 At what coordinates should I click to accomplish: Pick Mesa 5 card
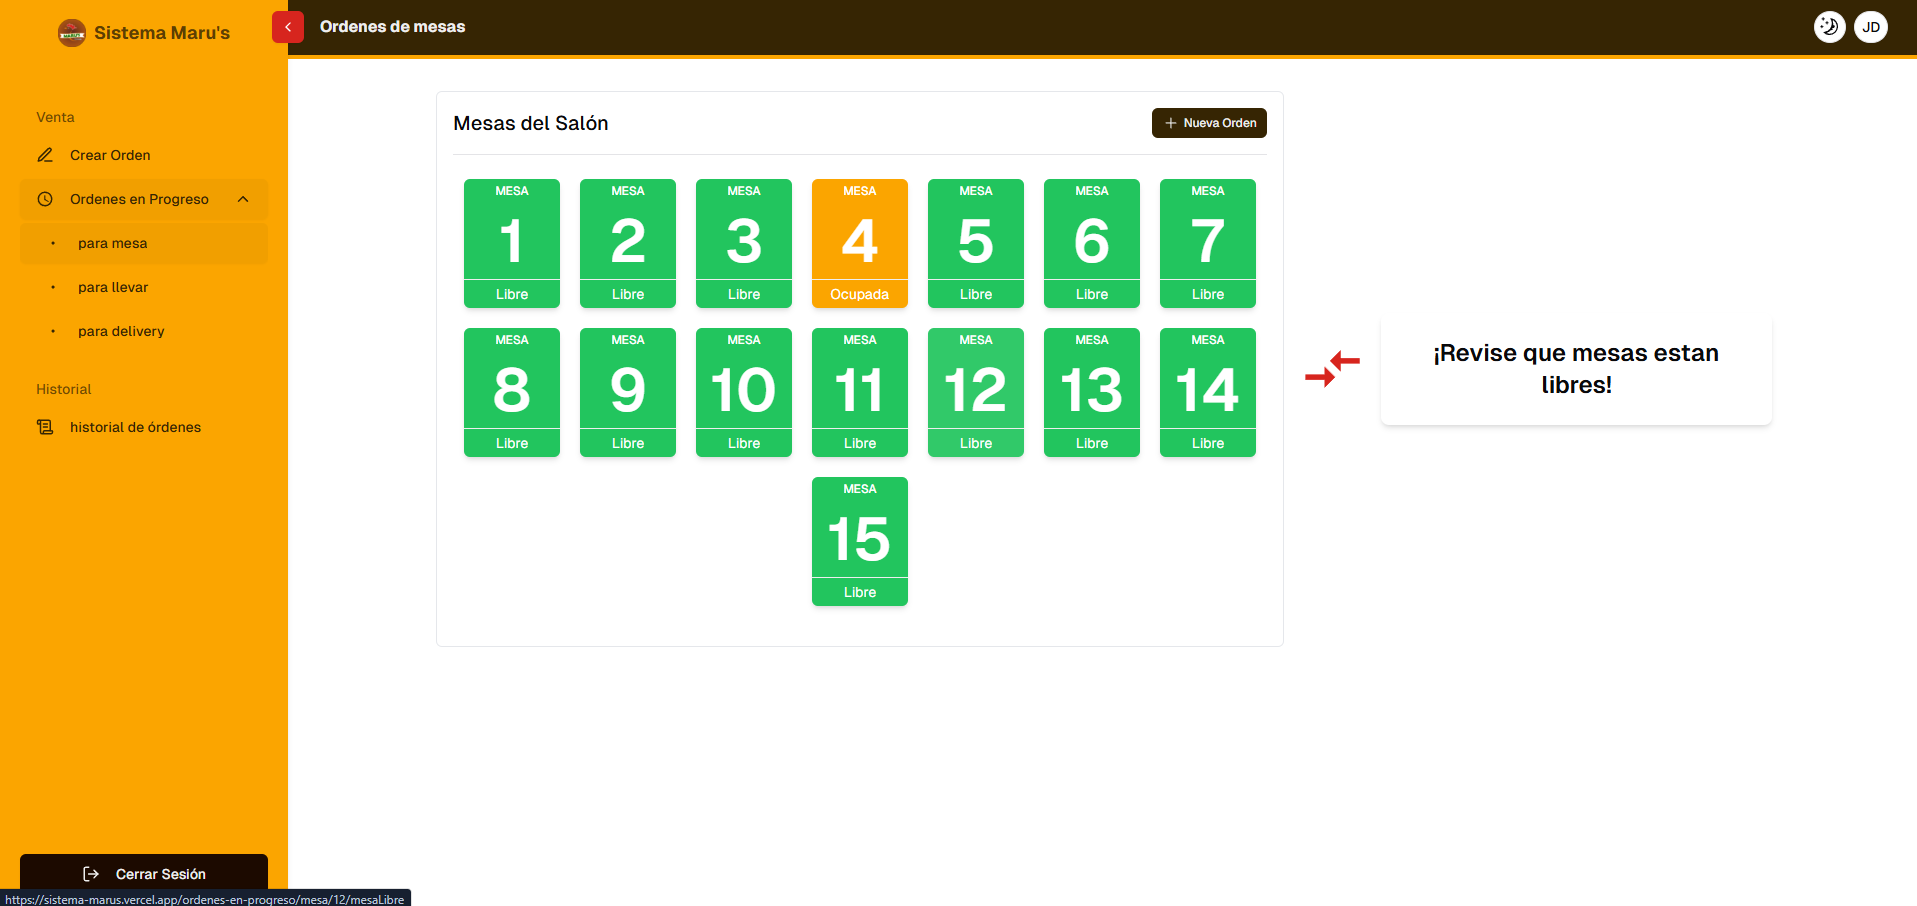[x=976, y=243]
